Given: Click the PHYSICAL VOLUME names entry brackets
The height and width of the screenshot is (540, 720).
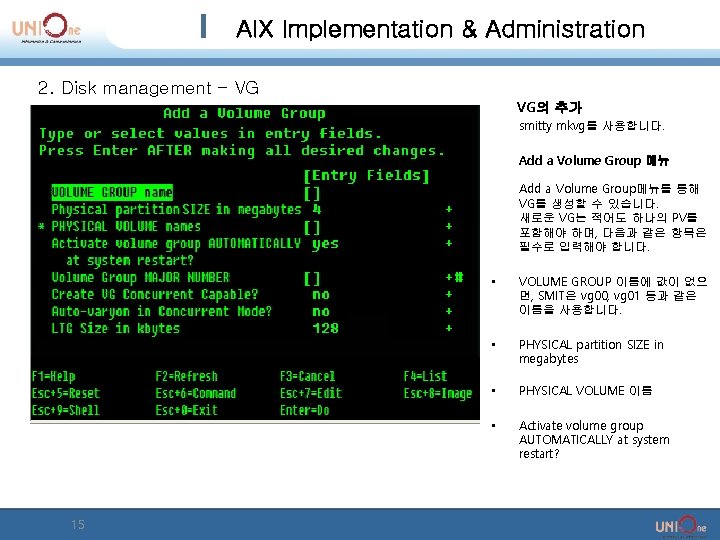Looking at the screenshot, I should pyautogui.click(x=312, y=227).
